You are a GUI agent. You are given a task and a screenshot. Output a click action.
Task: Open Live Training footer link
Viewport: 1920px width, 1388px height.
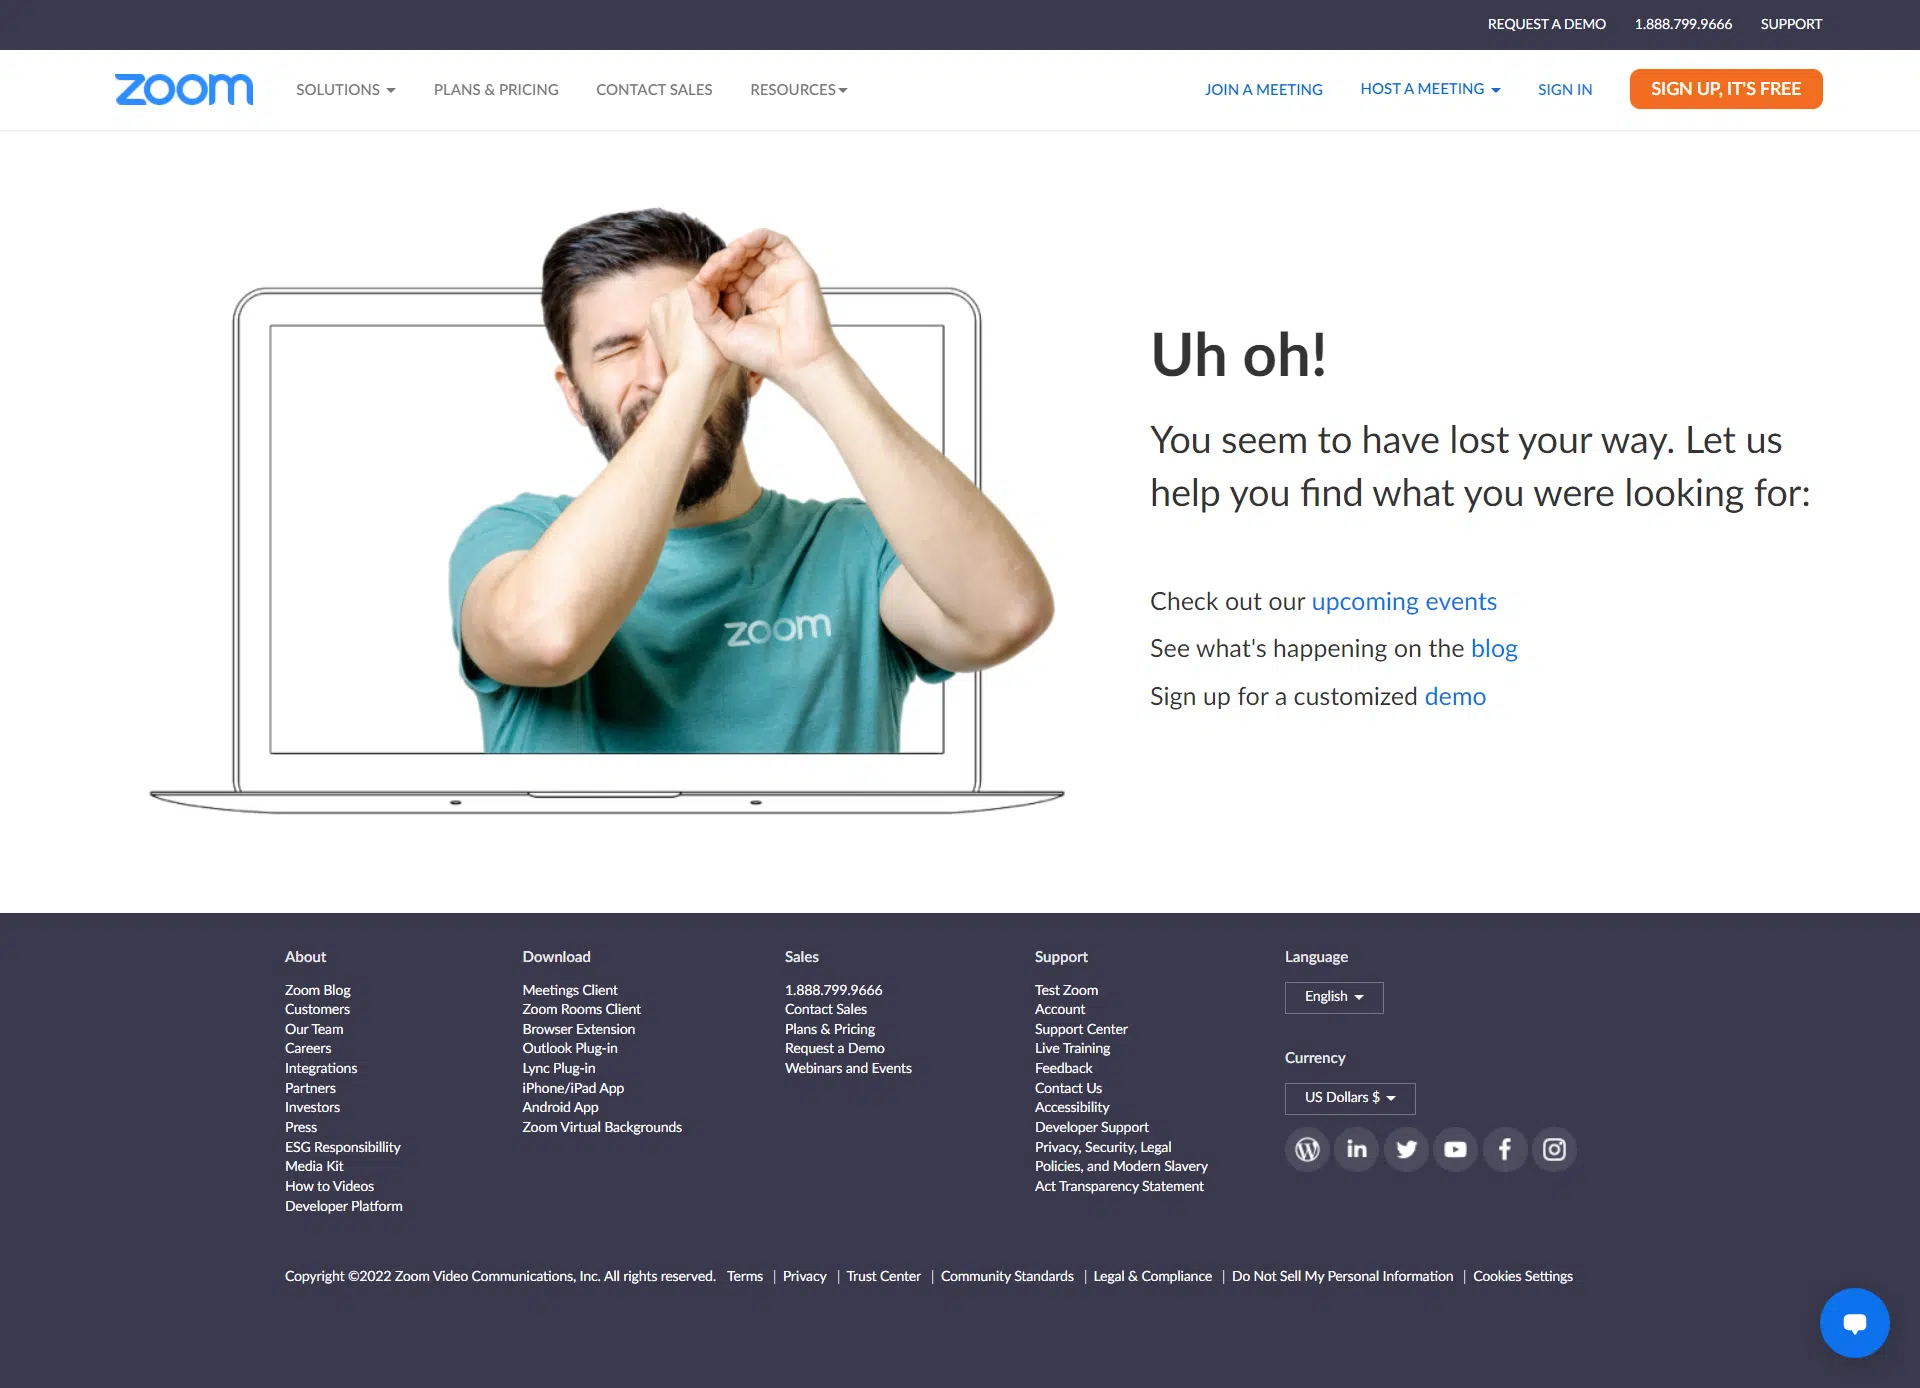1073,1048
